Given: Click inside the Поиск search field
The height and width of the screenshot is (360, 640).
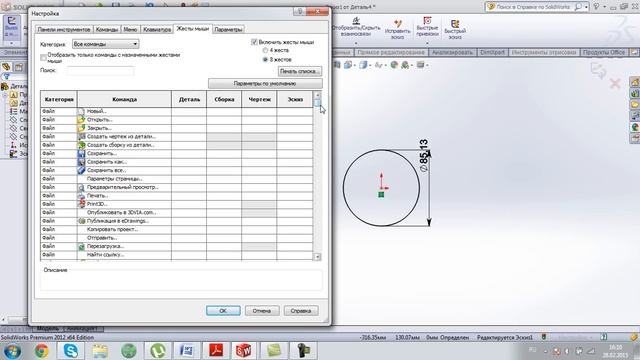Looking at the screenshot, I should pyautogui.click(x=100, y=71).
